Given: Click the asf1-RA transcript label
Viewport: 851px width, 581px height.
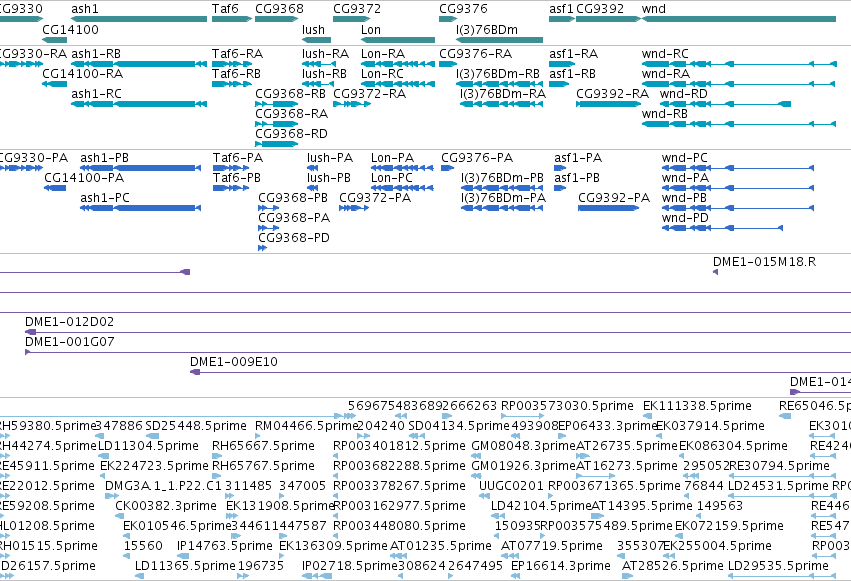Looking at the screenshot, I should pos(574,54).
